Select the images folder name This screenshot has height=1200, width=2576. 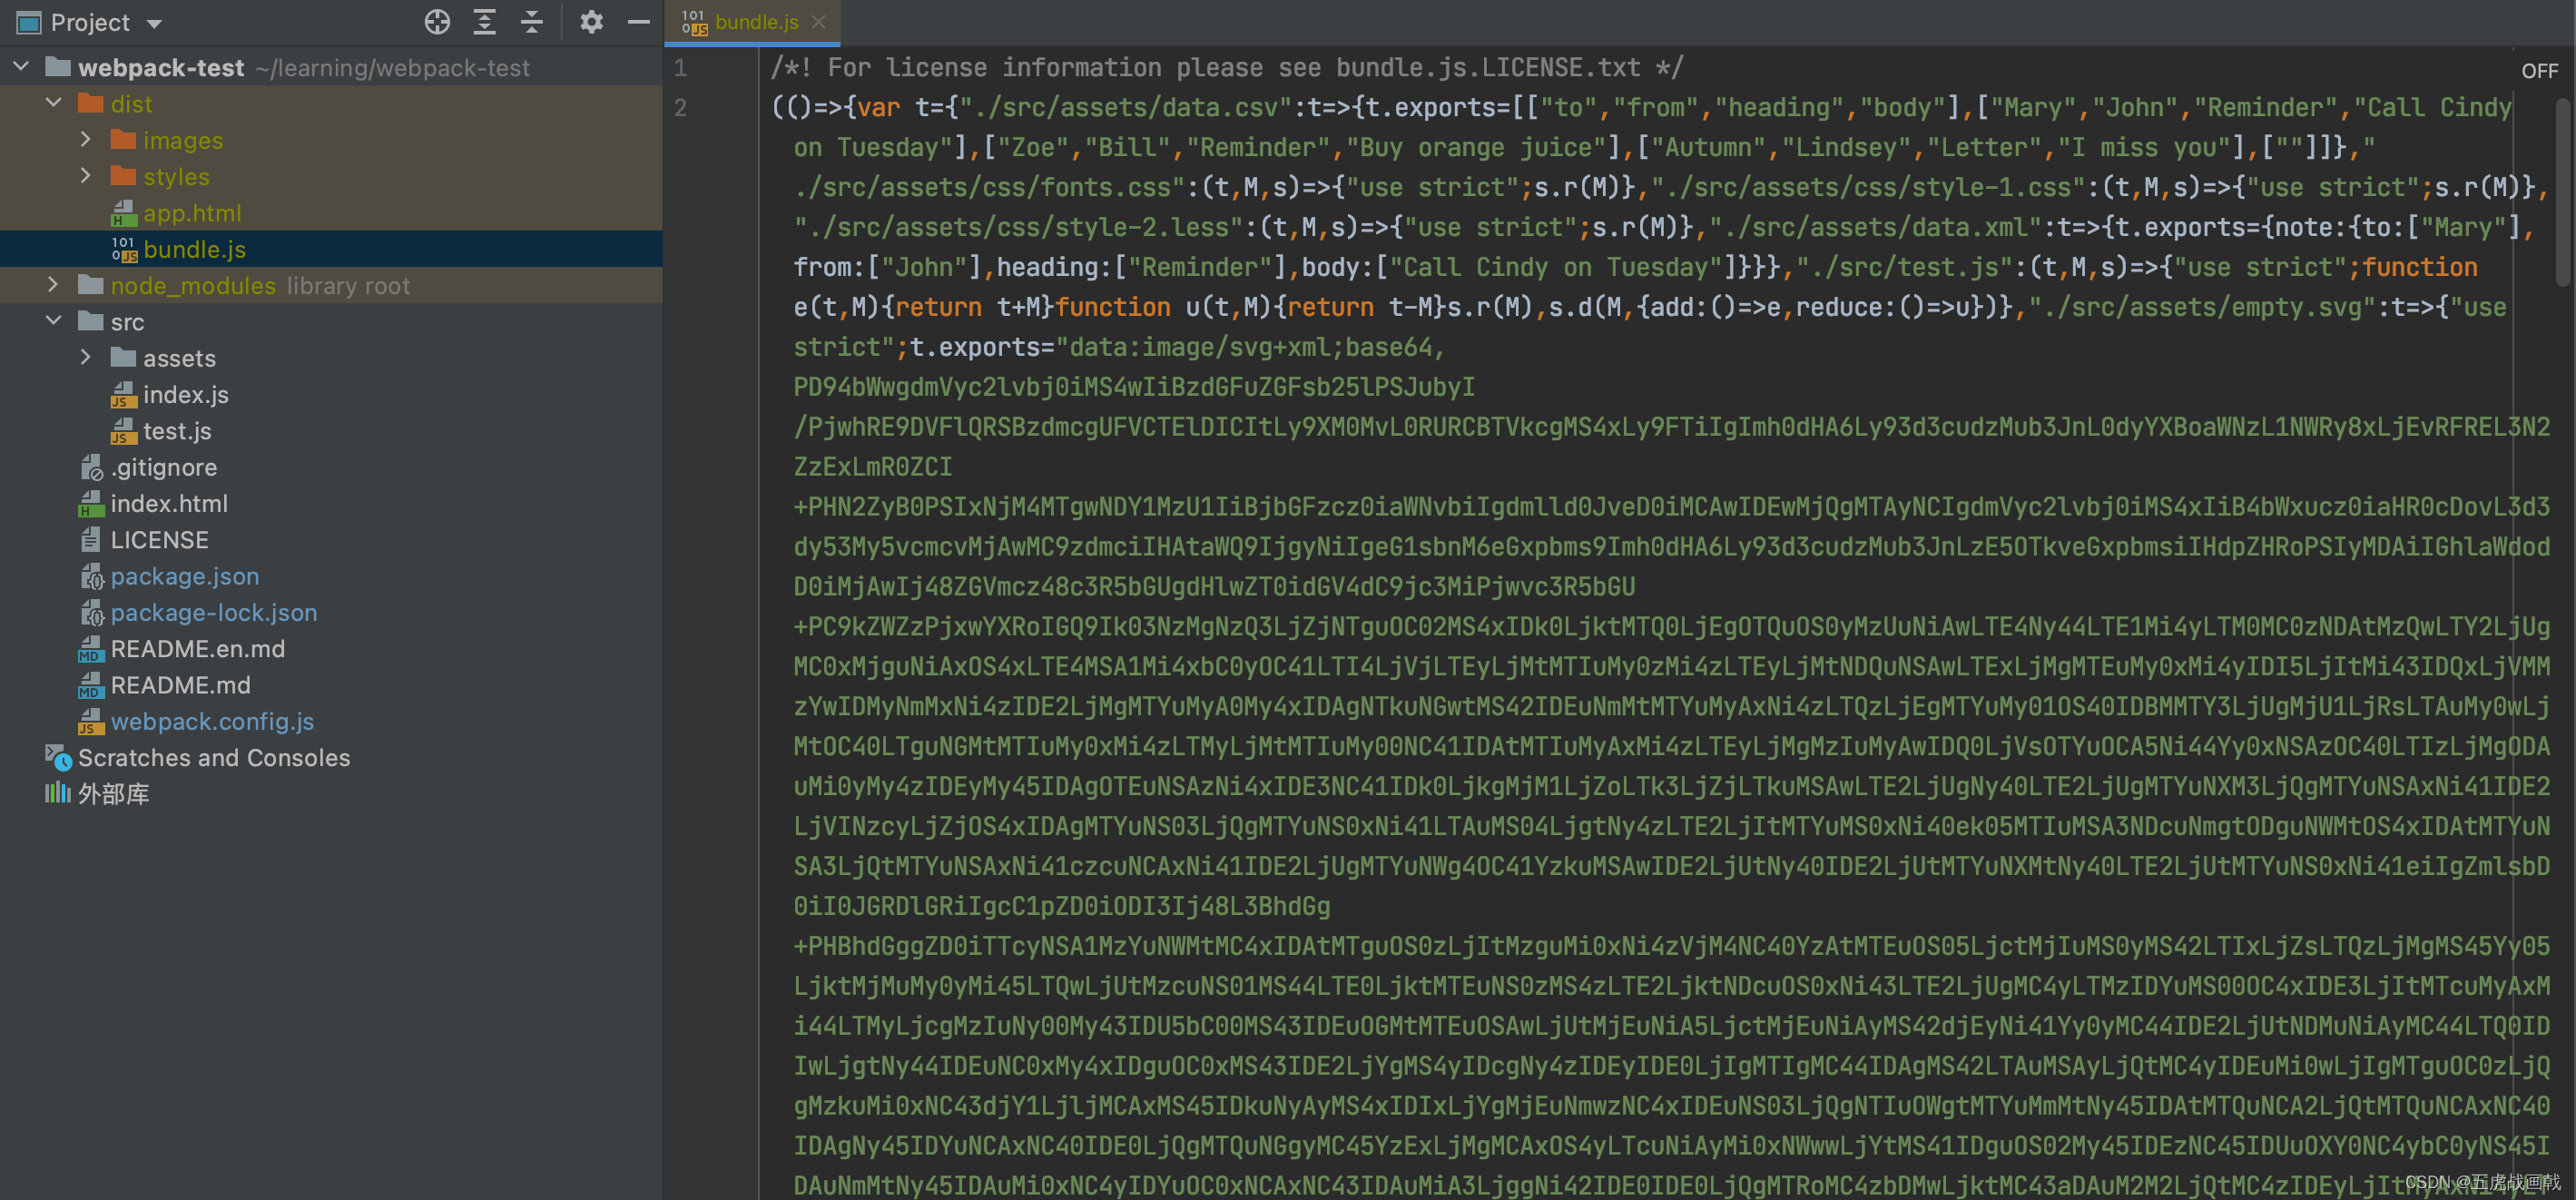tap(183, 140)
